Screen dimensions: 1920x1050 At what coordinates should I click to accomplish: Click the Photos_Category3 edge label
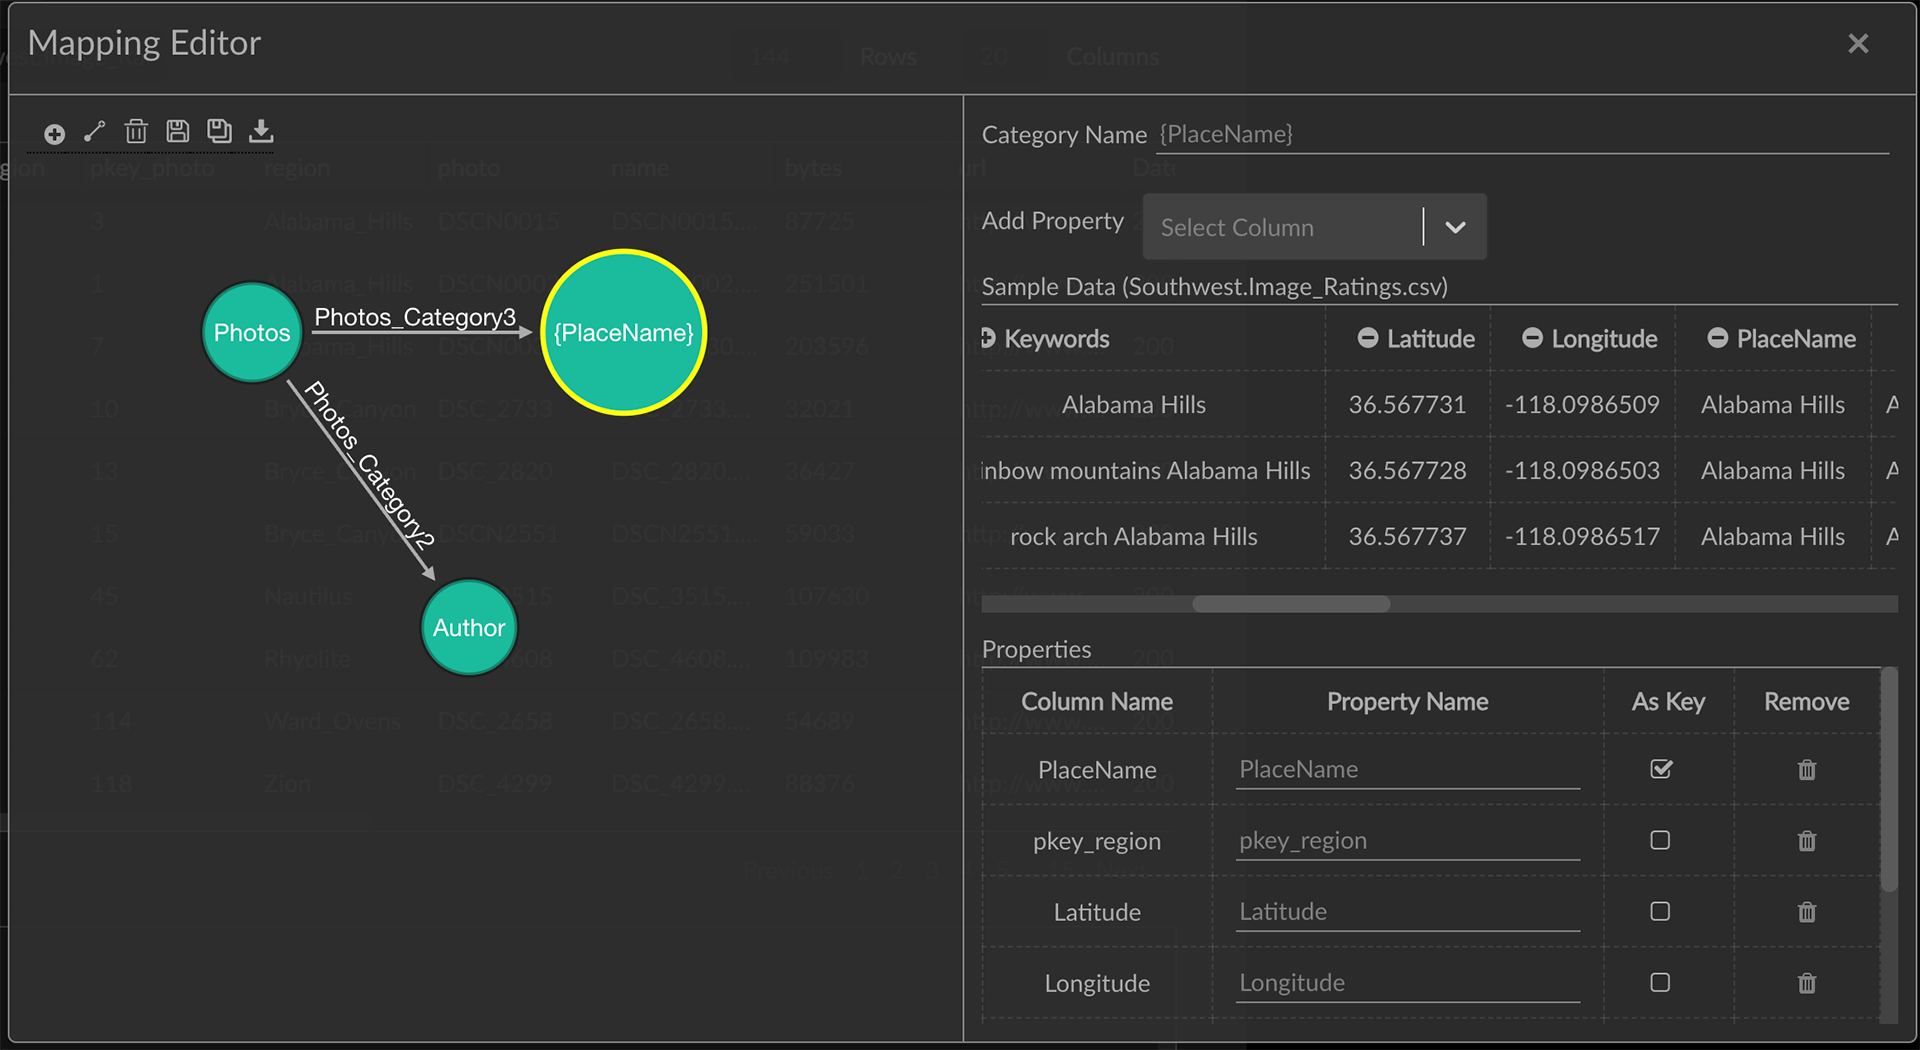[x=415, y=317]
